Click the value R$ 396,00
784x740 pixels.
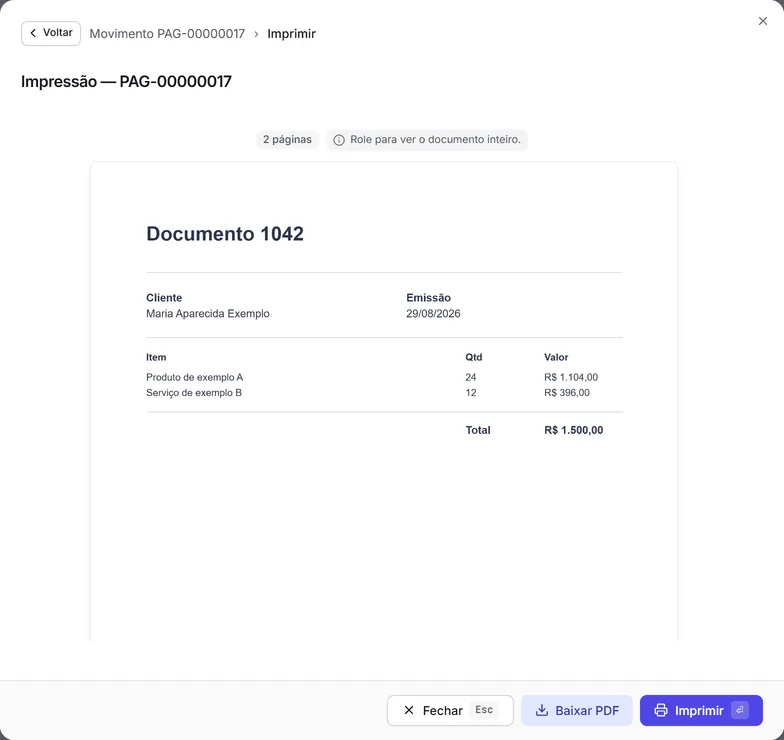tap(567, 392)
